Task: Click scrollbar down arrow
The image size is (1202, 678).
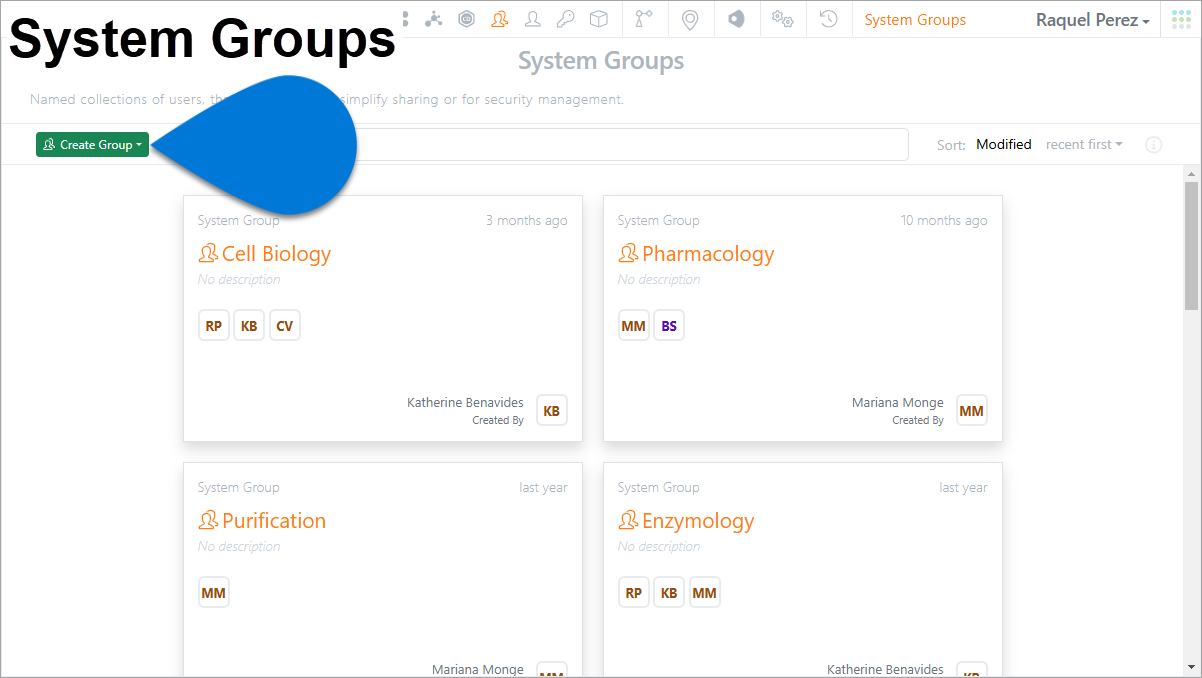Action: (1191, 666)
